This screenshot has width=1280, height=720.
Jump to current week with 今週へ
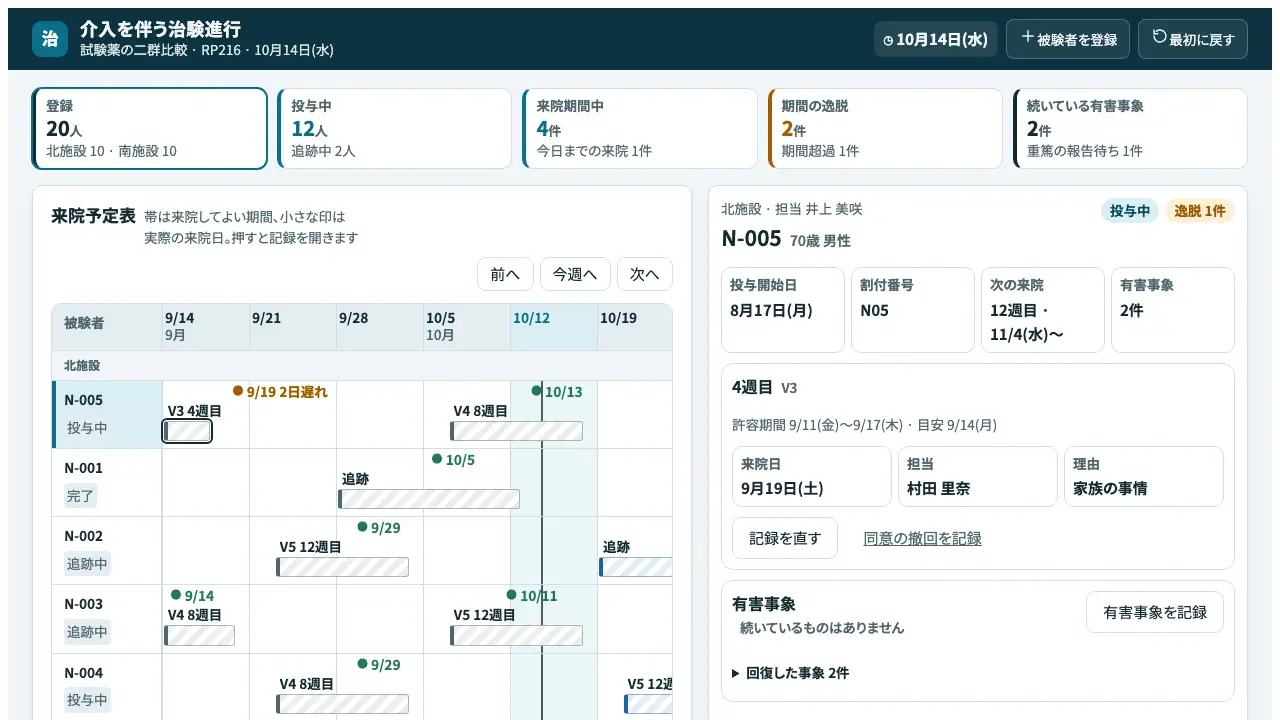[x=575, y=274]
